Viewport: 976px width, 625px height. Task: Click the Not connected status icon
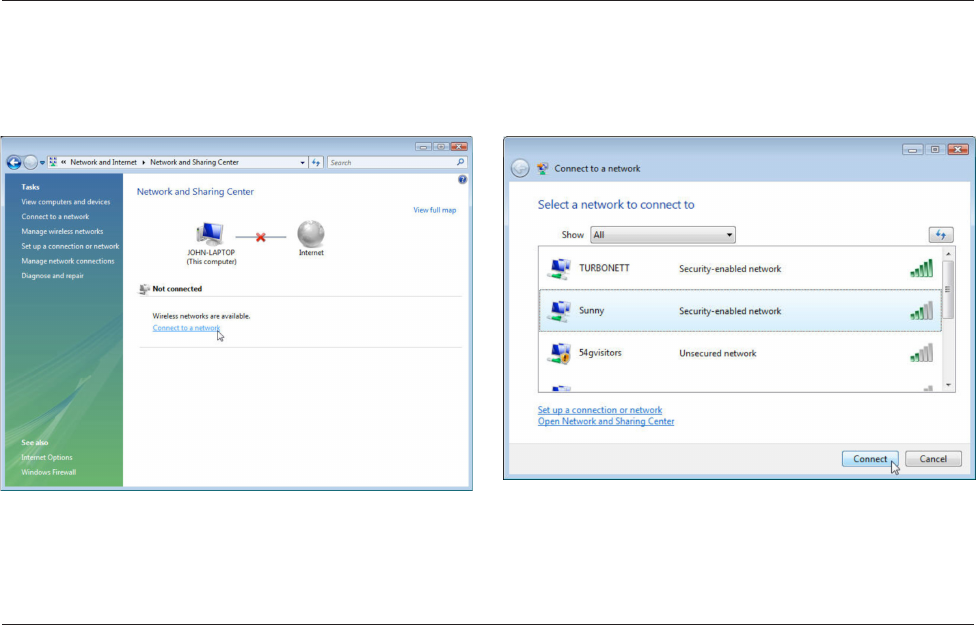pos(144,289)
